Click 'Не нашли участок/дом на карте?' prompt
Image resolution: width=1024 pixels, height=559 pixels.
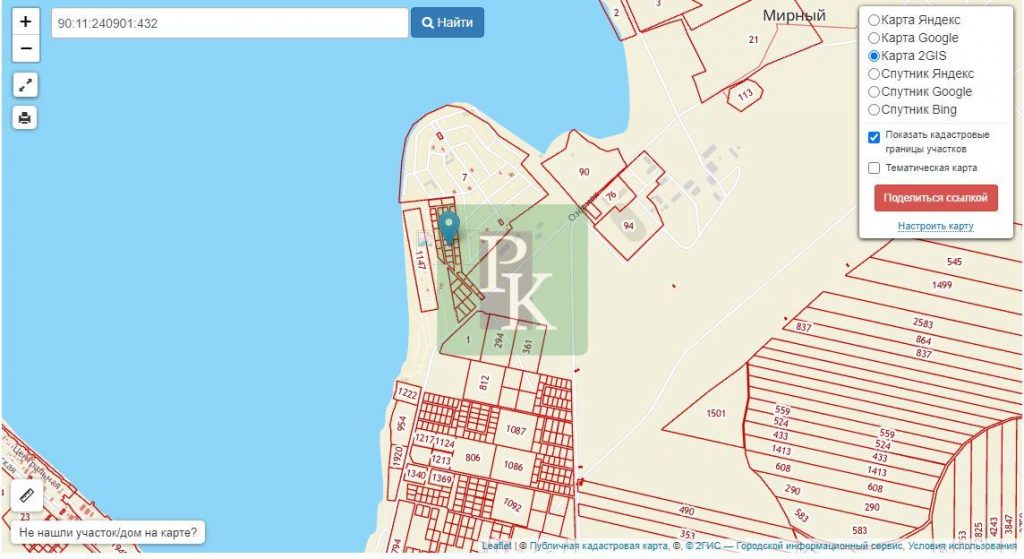tap(108, 532)
